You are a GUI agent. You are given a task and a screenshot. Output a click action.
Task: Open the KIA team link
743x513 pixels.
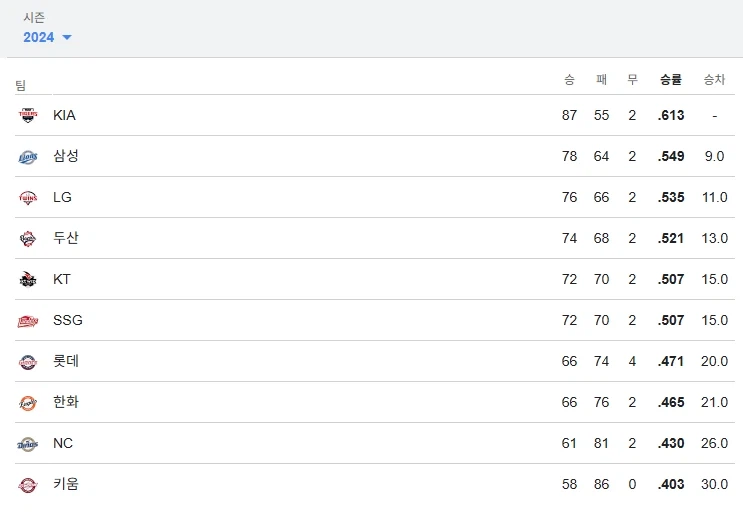64,115
